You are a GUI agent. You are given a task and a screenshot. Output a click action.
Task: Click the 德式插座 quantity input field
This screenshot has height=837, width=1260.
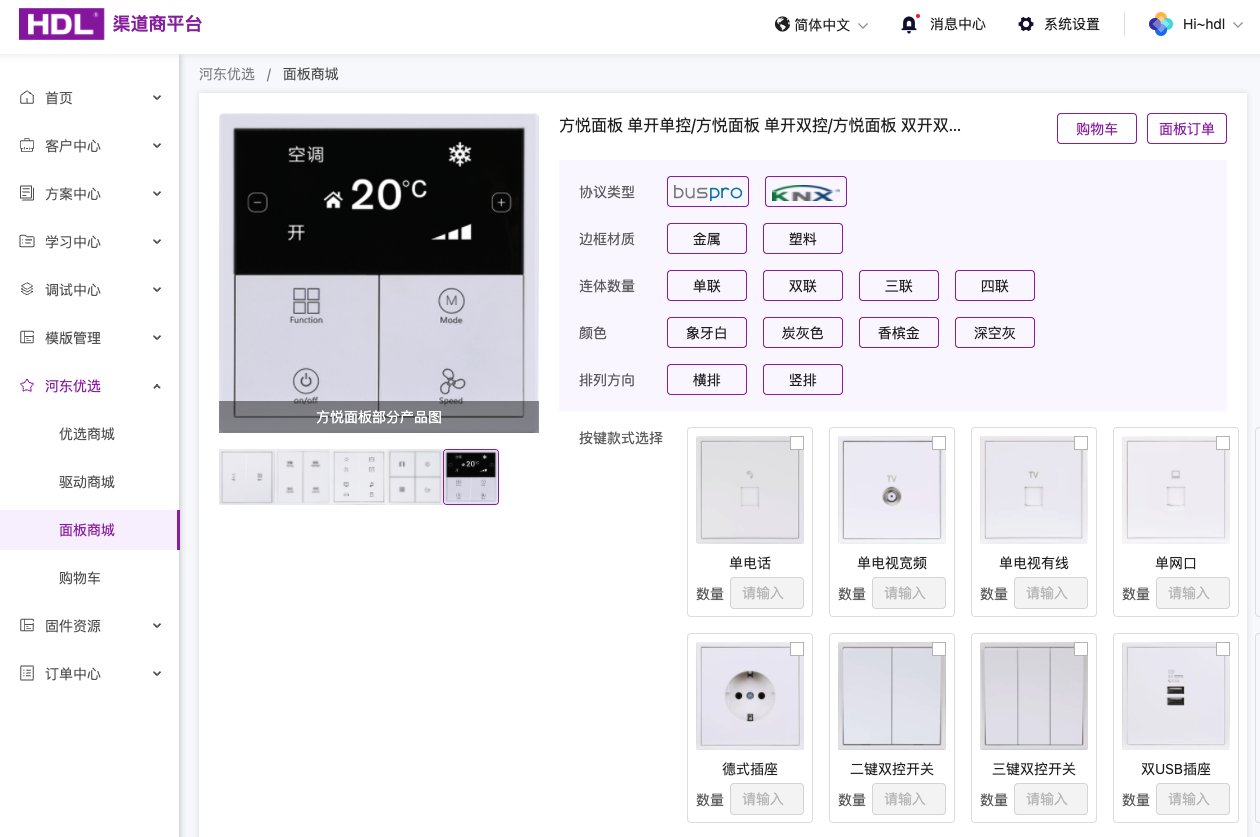pos(767,799)
